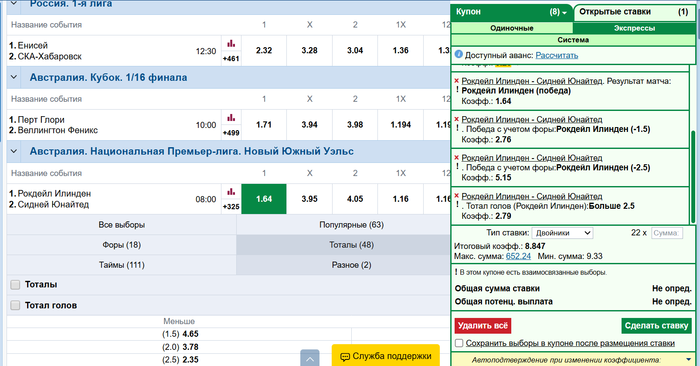Remove Тотал голов Больше 2.5 selection
Image resolution: width=700 pixels, height=366 pixels.
point(457,196)
